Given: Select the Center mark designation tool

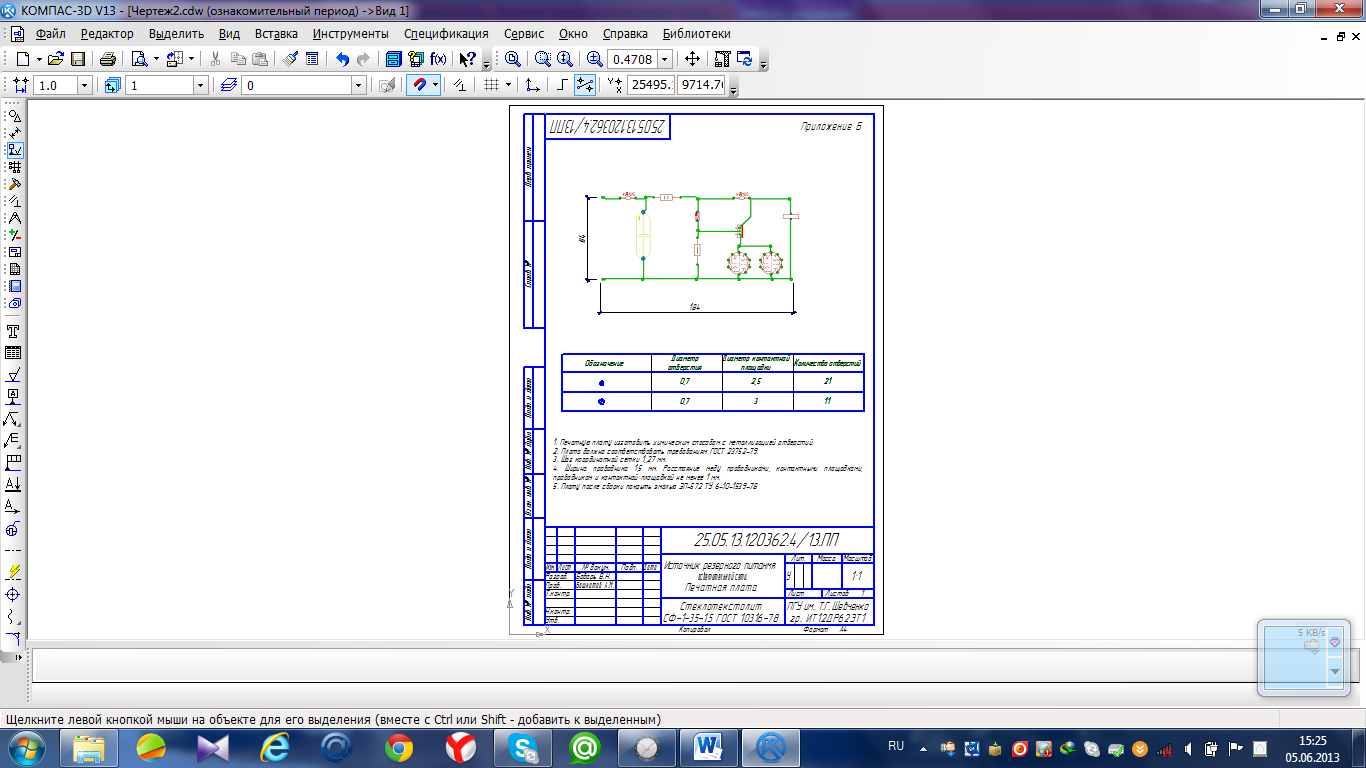Looking at the screenshot, I should [14, 594].
